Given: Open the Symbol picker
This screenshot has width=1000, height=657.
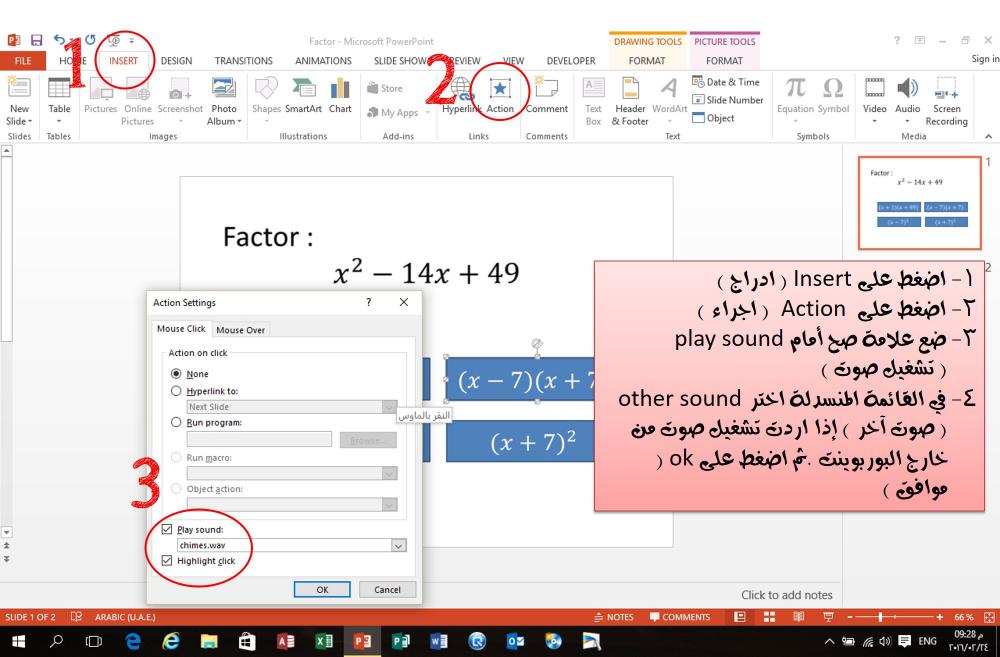Looking at the screenshot, I should point(833,95).
